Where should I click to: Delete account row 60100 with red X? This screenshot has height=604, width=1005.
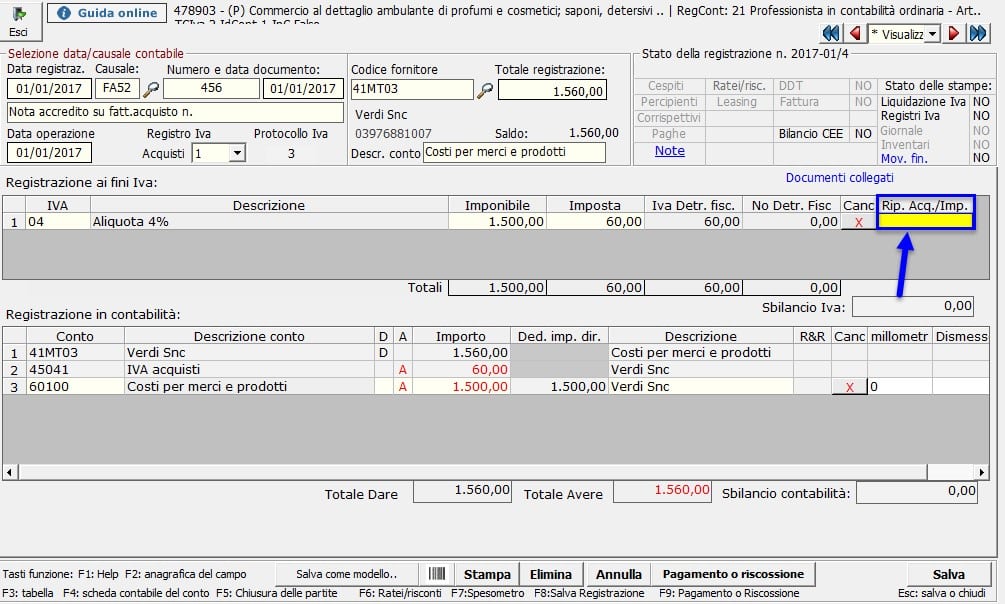point(849,387)
